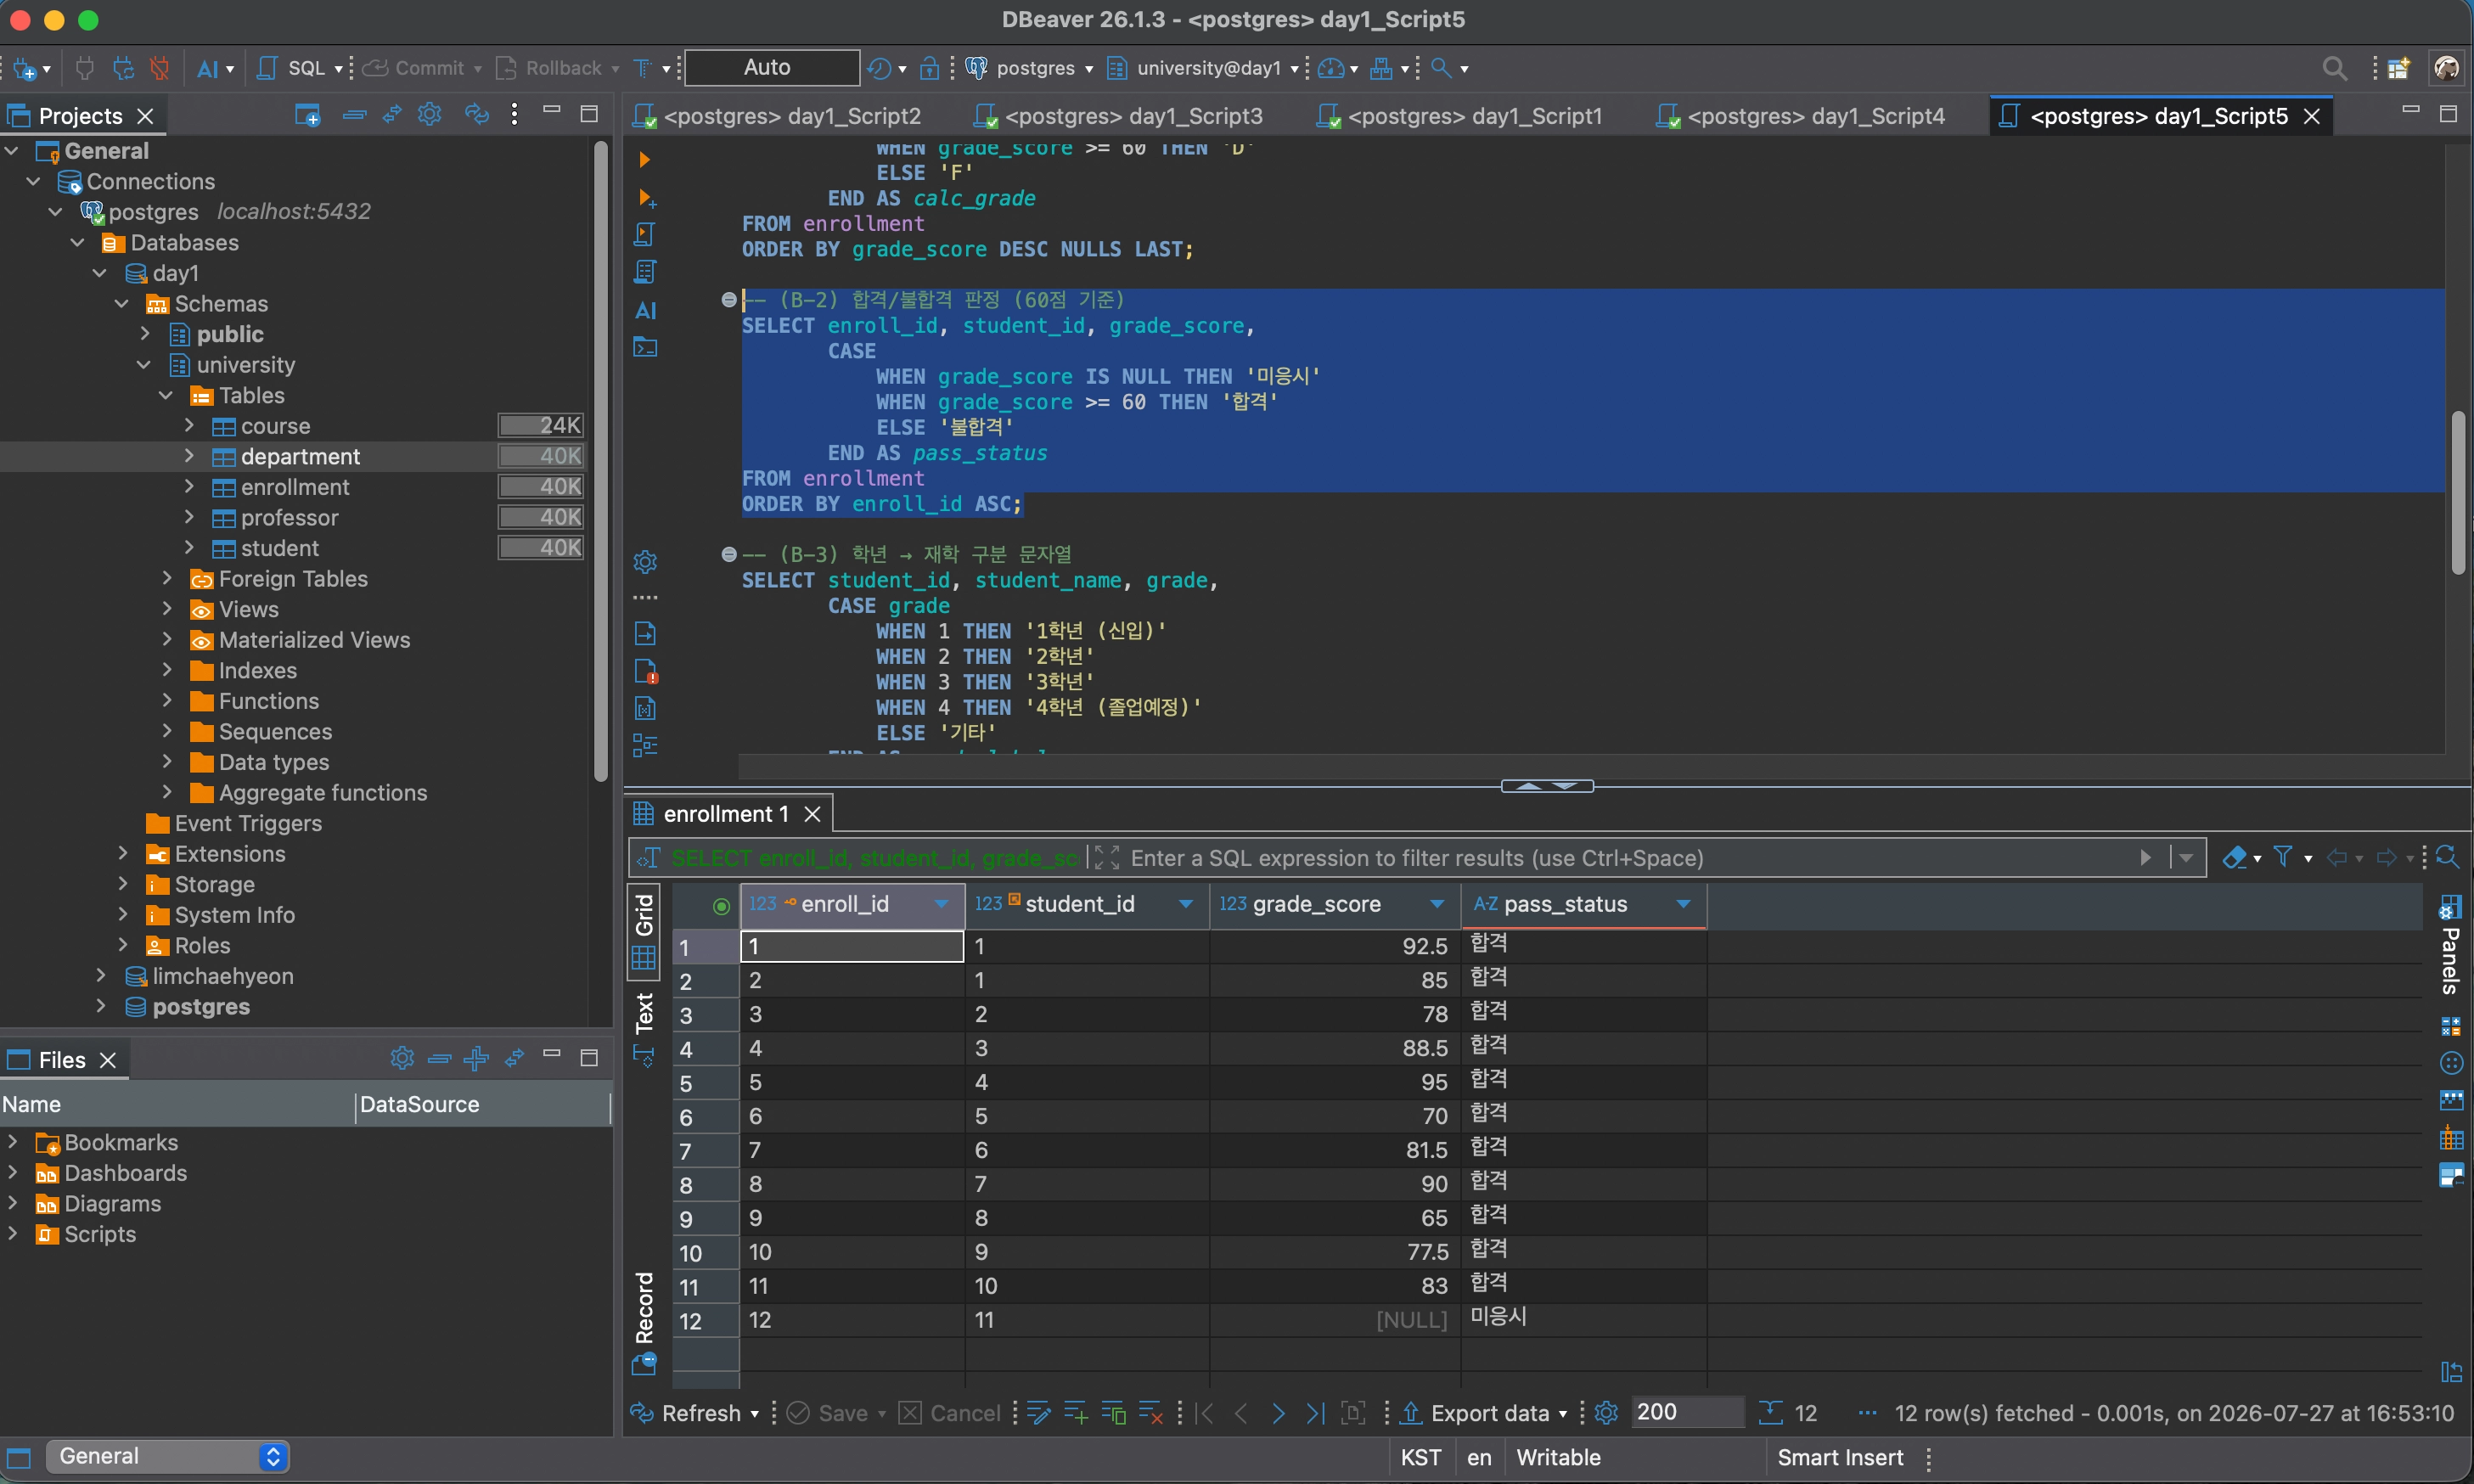
Task: Open AI assistant icon in editor side toolbar
Action: 646,310
